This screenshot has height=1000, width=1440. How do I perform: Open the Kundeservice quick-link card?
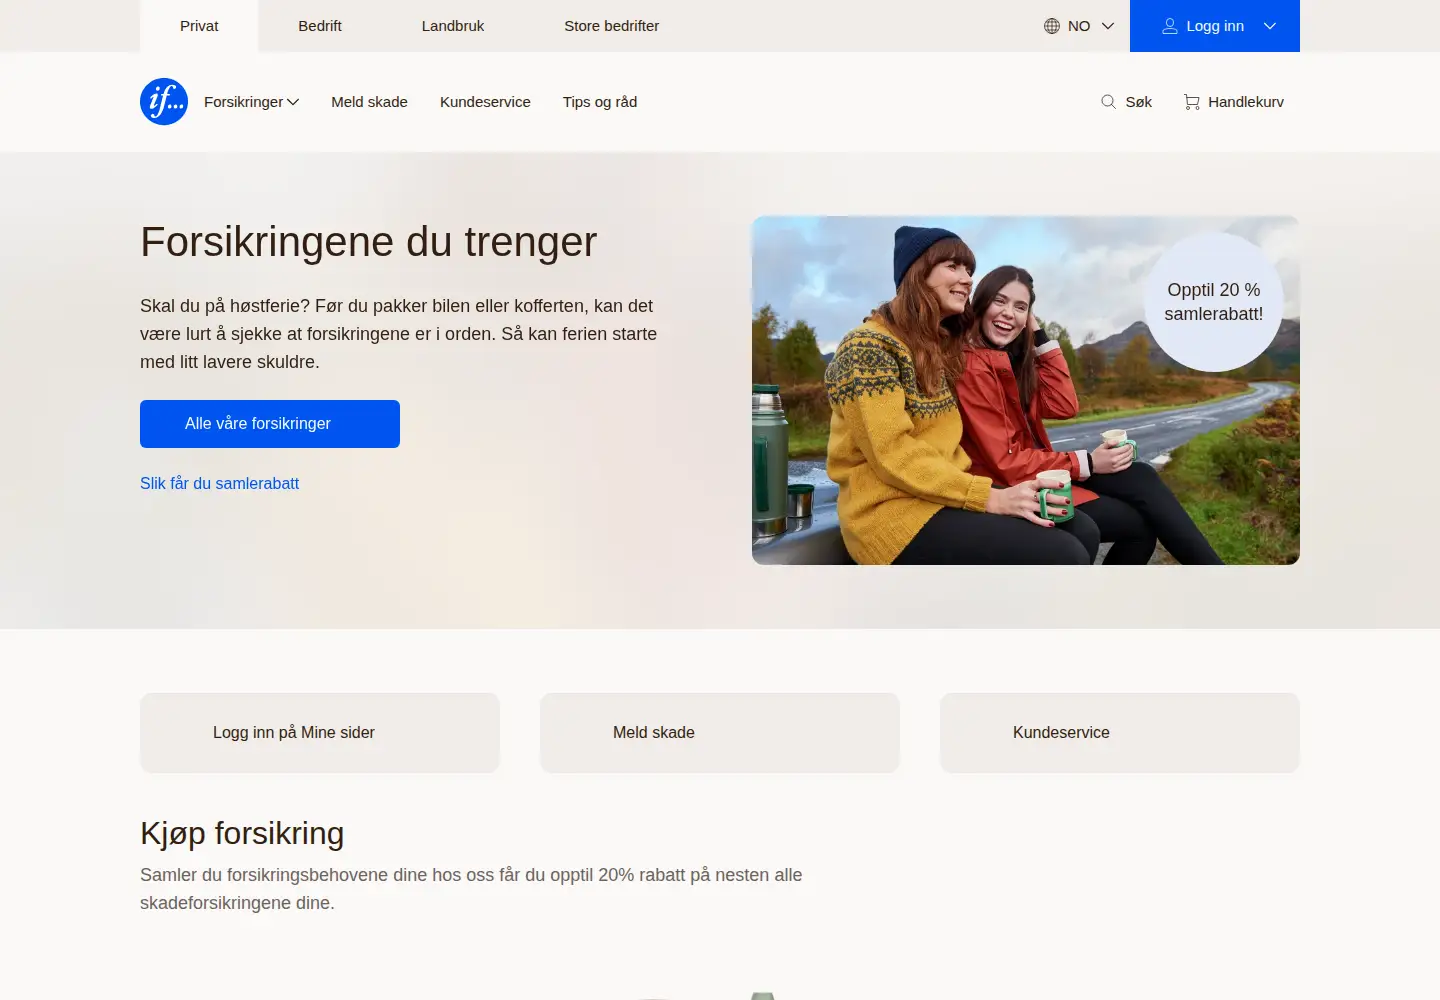1120,733
